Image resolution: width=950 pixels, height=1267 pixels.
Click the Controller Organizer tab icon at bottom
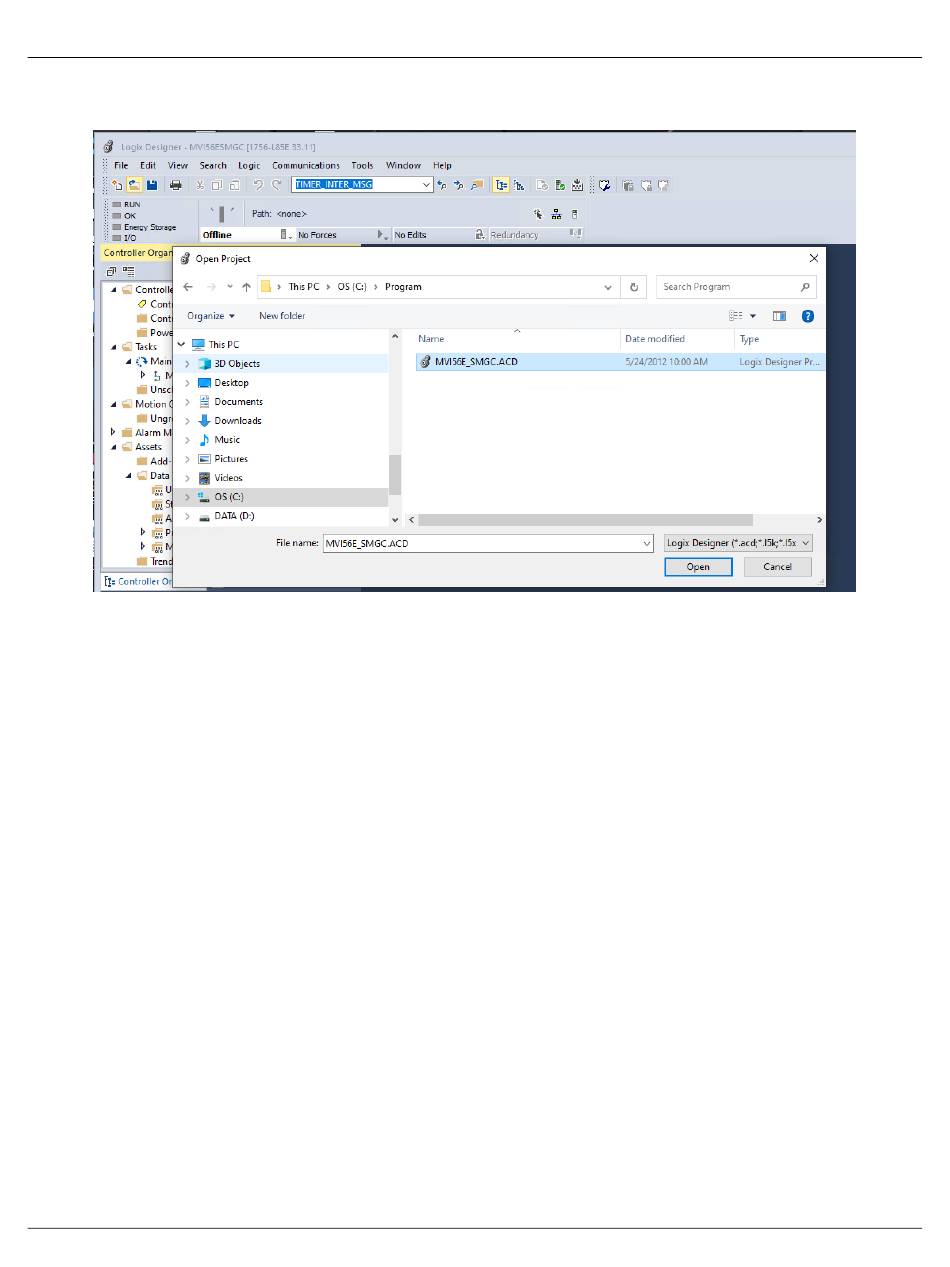pos(110,581)
